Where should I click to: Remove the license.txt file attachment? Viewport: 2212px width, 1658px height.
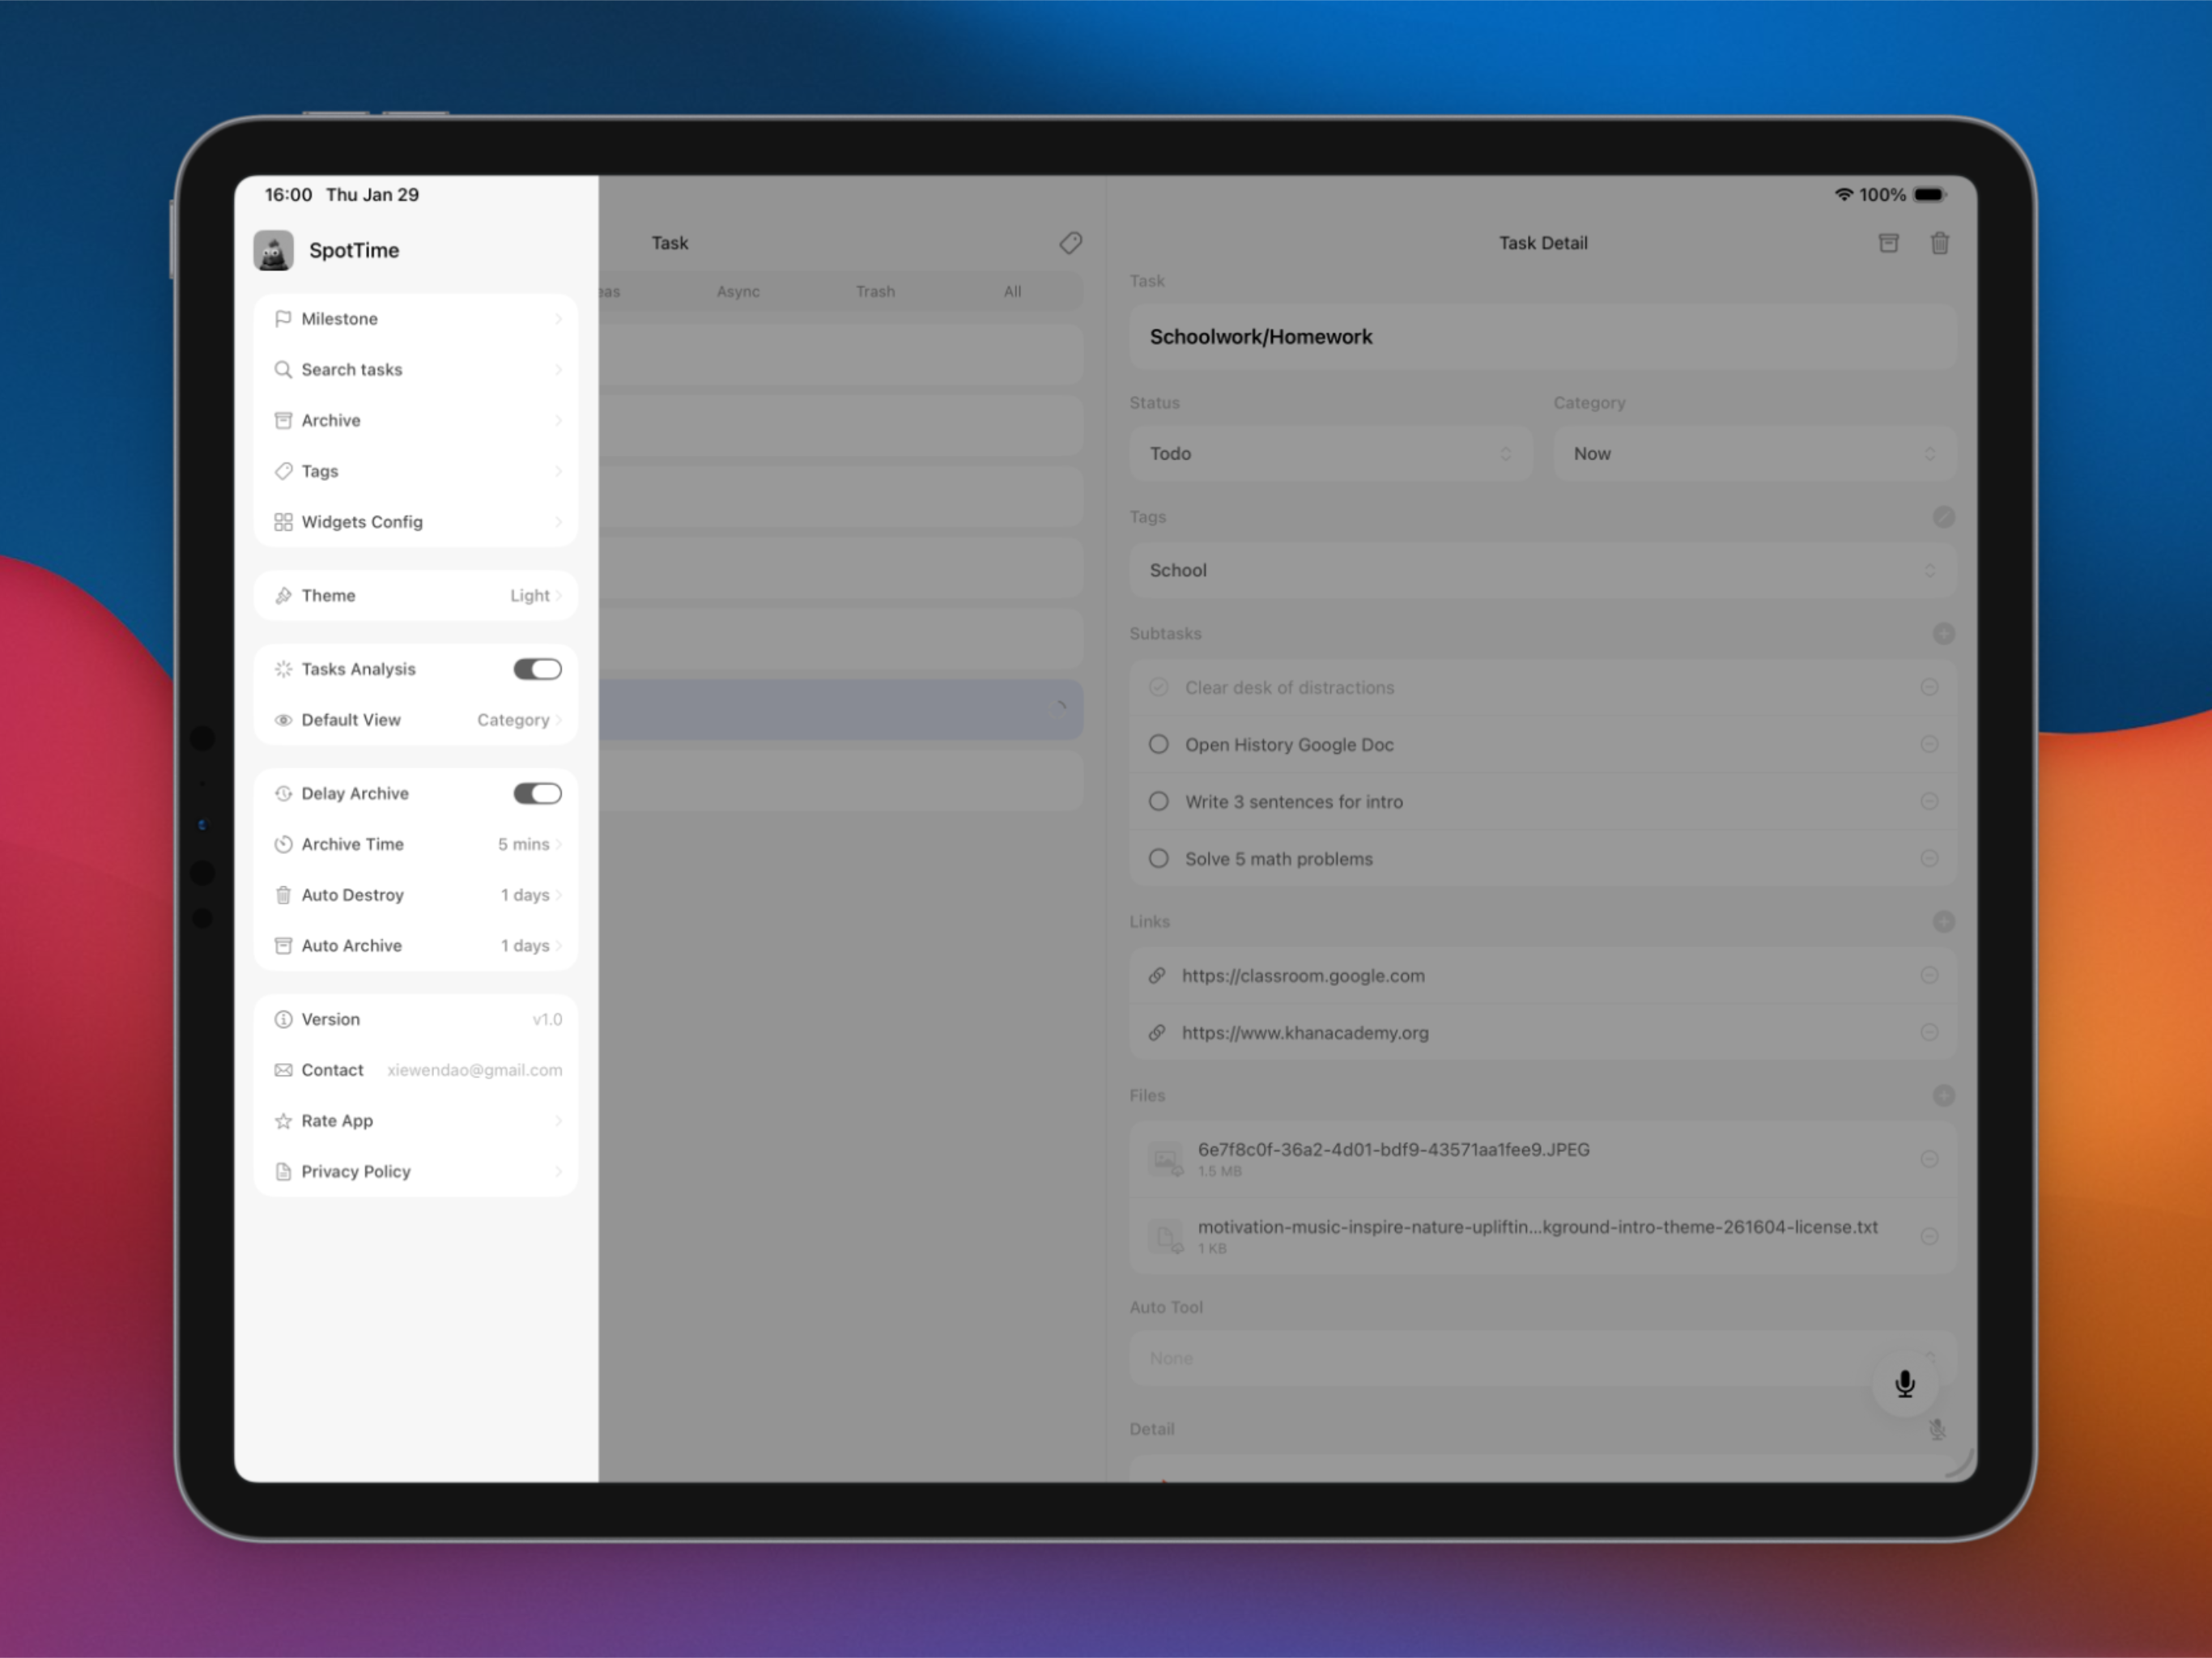(x=1930, y=1237)
